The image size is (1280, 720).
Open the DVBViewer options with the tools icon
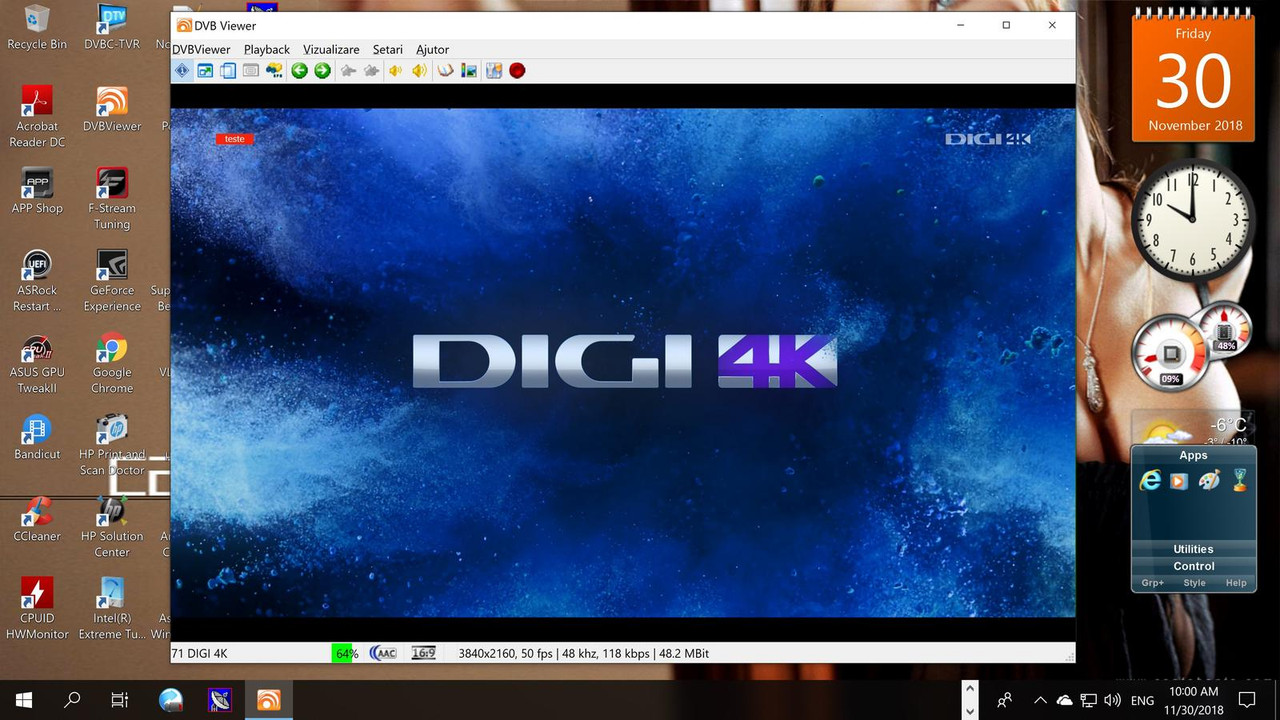[493, 70]
